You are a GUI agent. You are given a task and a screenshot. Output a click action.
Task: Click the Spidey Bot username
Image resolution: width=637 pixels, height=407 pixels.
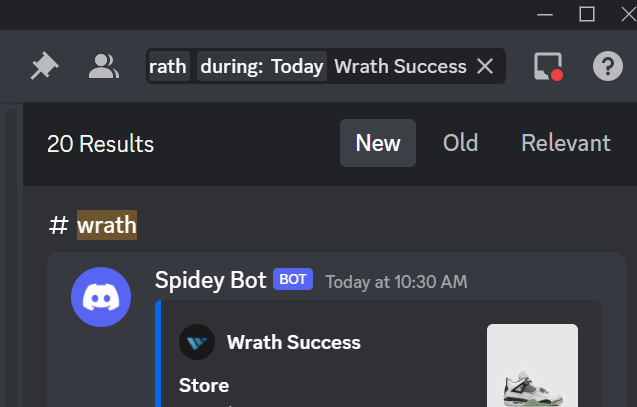[x=210, y=280]
